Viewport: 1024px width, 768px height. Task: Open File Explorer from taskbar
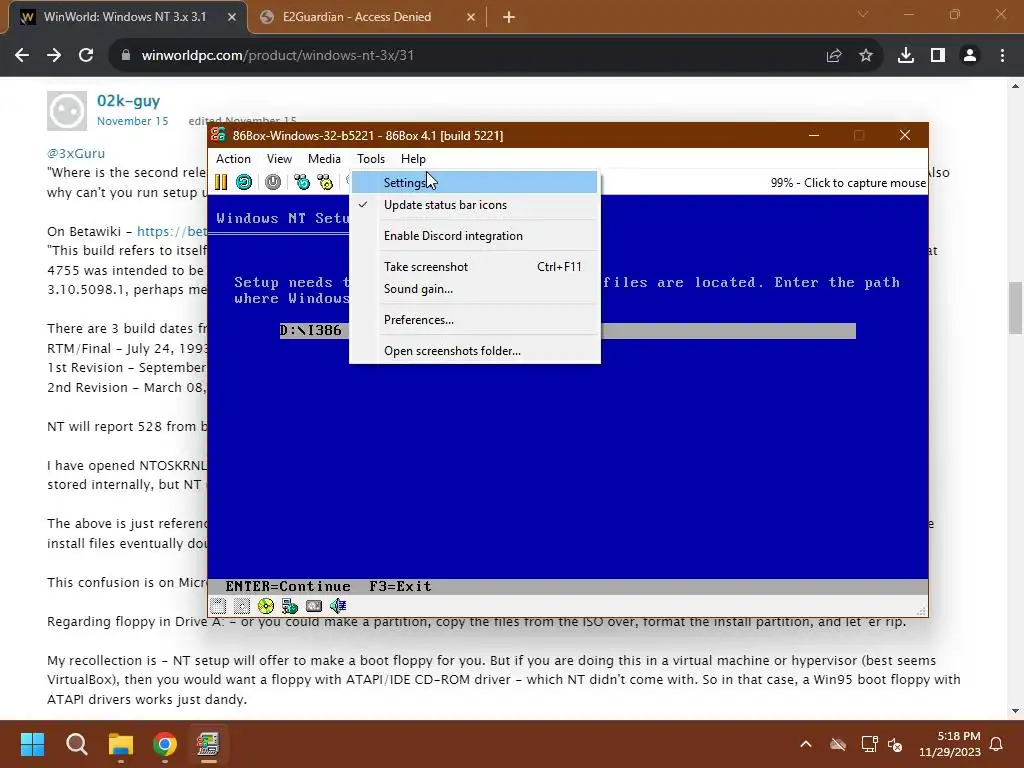[121, 744]
